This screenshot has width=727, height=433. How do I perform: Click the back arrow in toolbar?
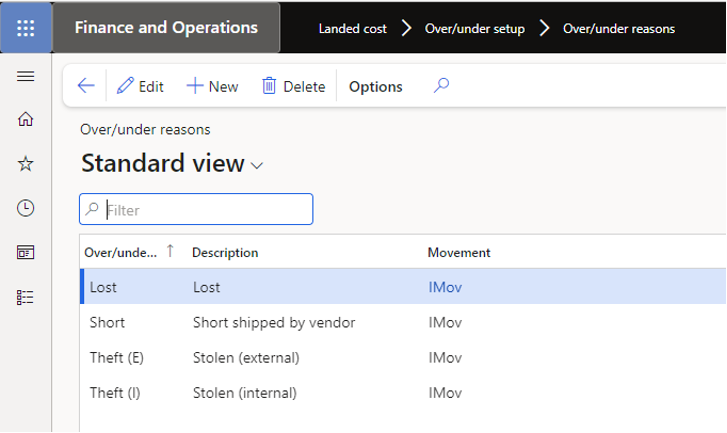pos(86,86)
